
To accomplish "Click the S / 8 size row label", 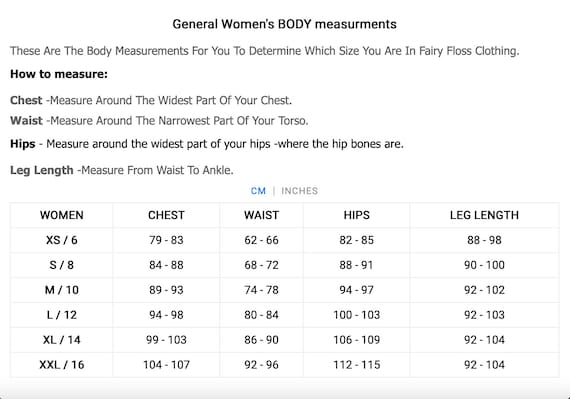I will (62, 265).
